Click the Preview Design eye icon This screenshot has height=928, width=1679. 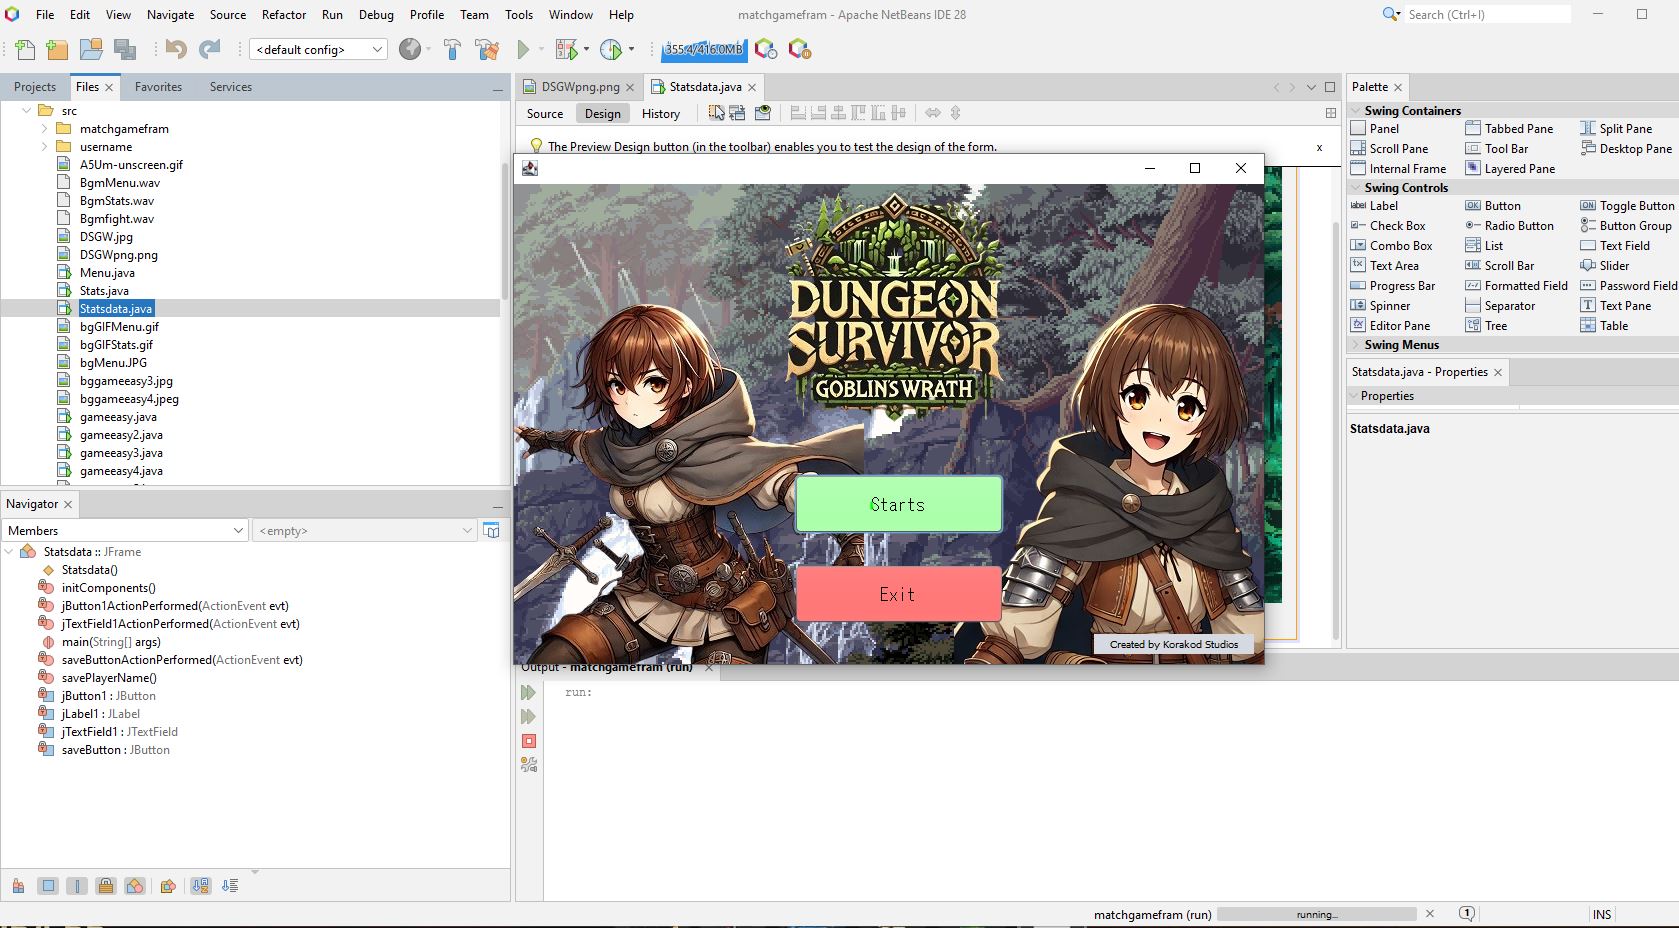(763, 113)
